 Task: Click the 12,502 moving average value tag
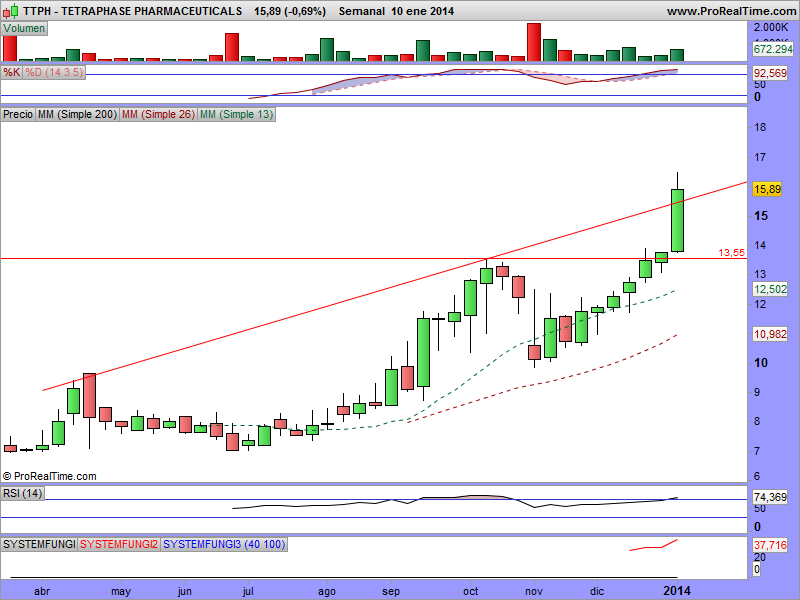coord(770,289)
